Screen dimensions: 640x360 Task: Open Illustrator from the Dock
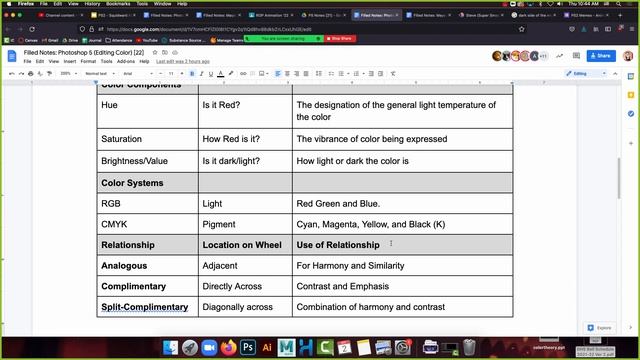[267, 347]
